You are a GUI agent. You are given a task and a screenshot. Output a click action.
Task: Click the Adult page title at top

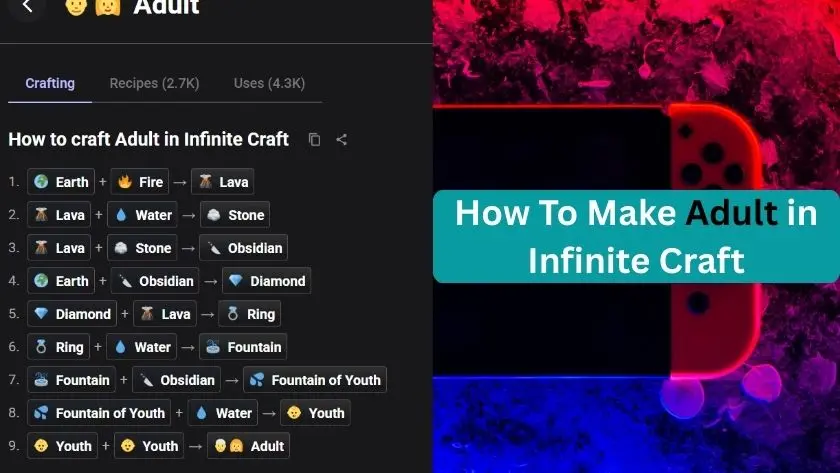[x=166, y=6]
